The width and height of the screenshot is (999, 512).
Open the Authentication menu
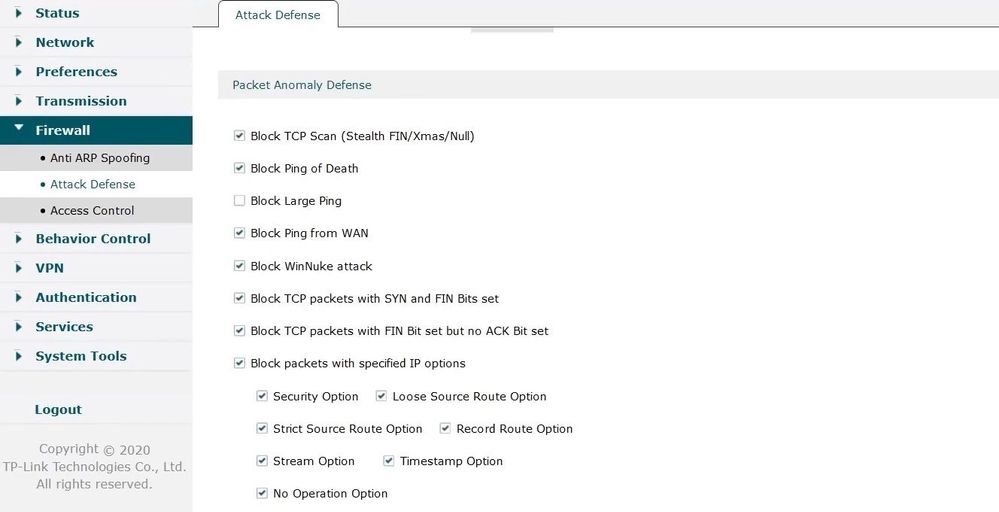(x=86, y=297)
